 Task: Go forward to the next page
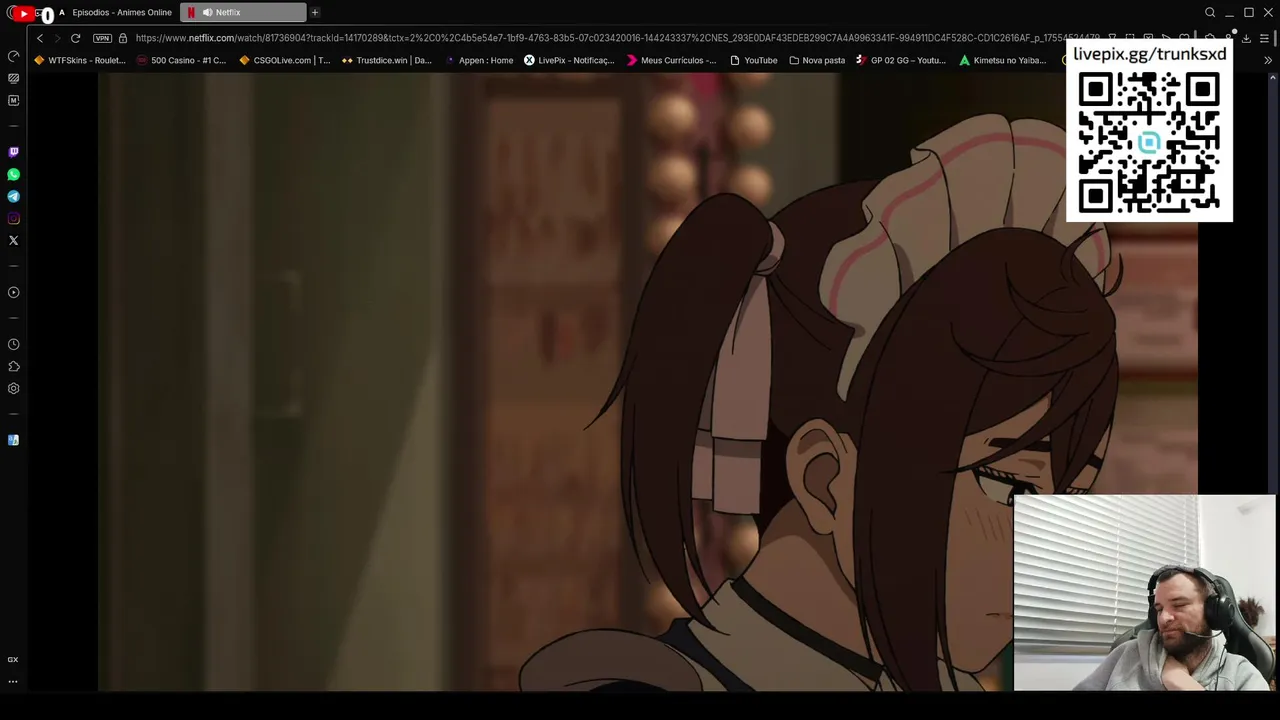57,38
